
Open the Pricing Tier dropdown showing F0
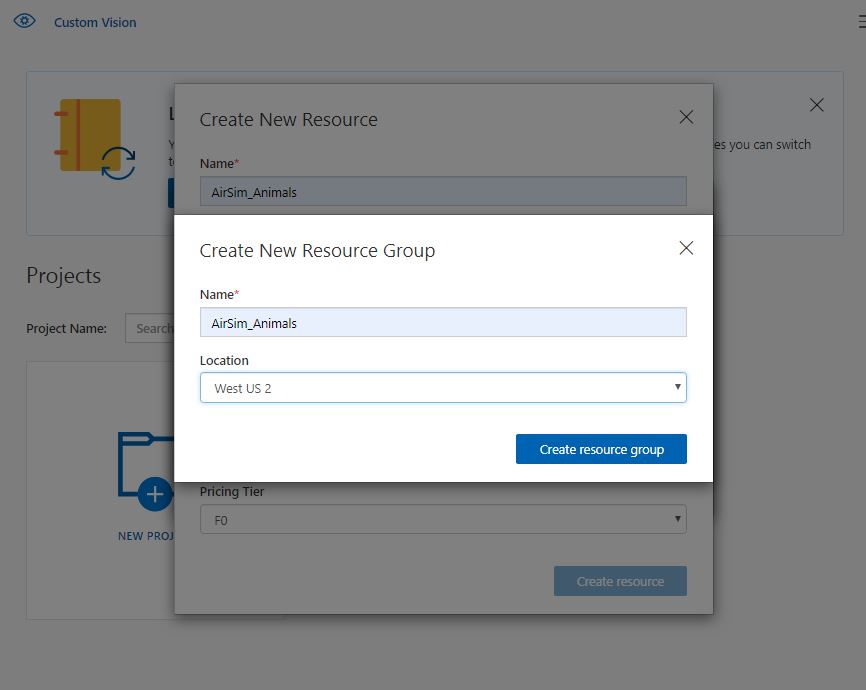(x=443, y=519)
